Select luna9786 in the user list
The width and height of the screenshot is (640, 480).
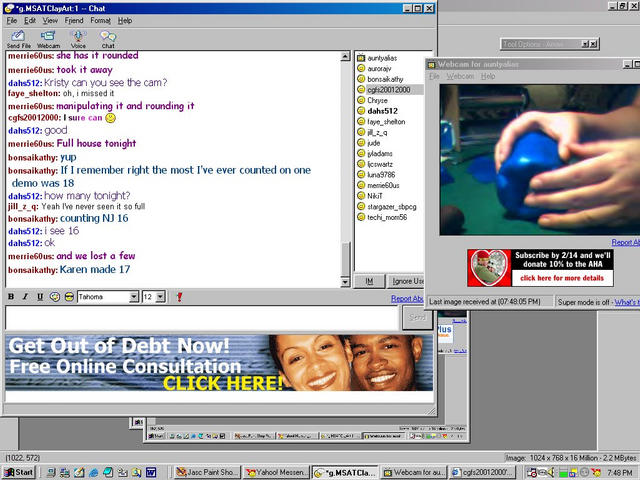(x=381, y=175)
